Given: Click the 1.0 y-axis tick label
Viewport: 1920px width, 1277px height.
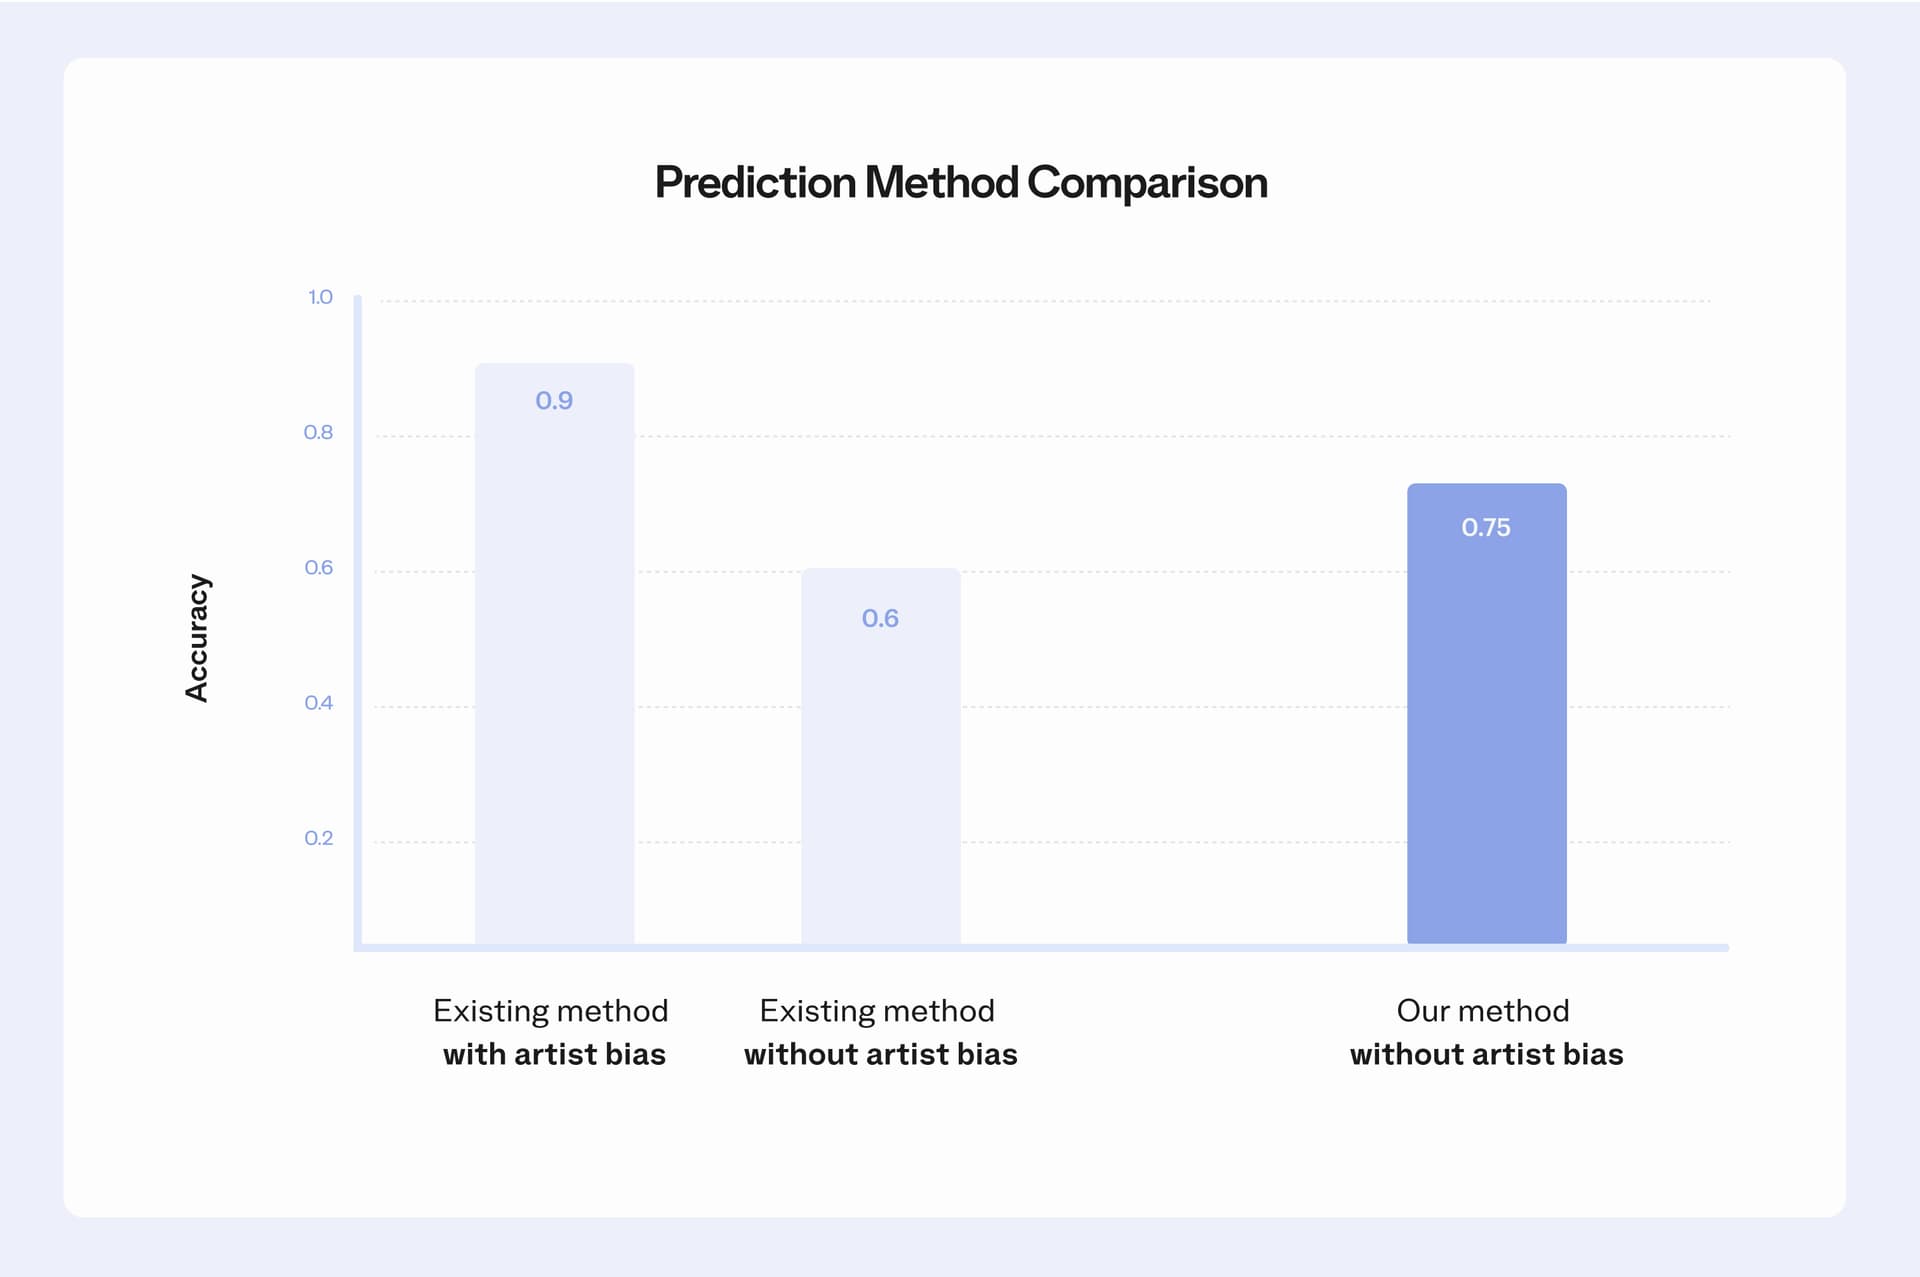Looking at the screenshot, I should (x=320, y=297).
